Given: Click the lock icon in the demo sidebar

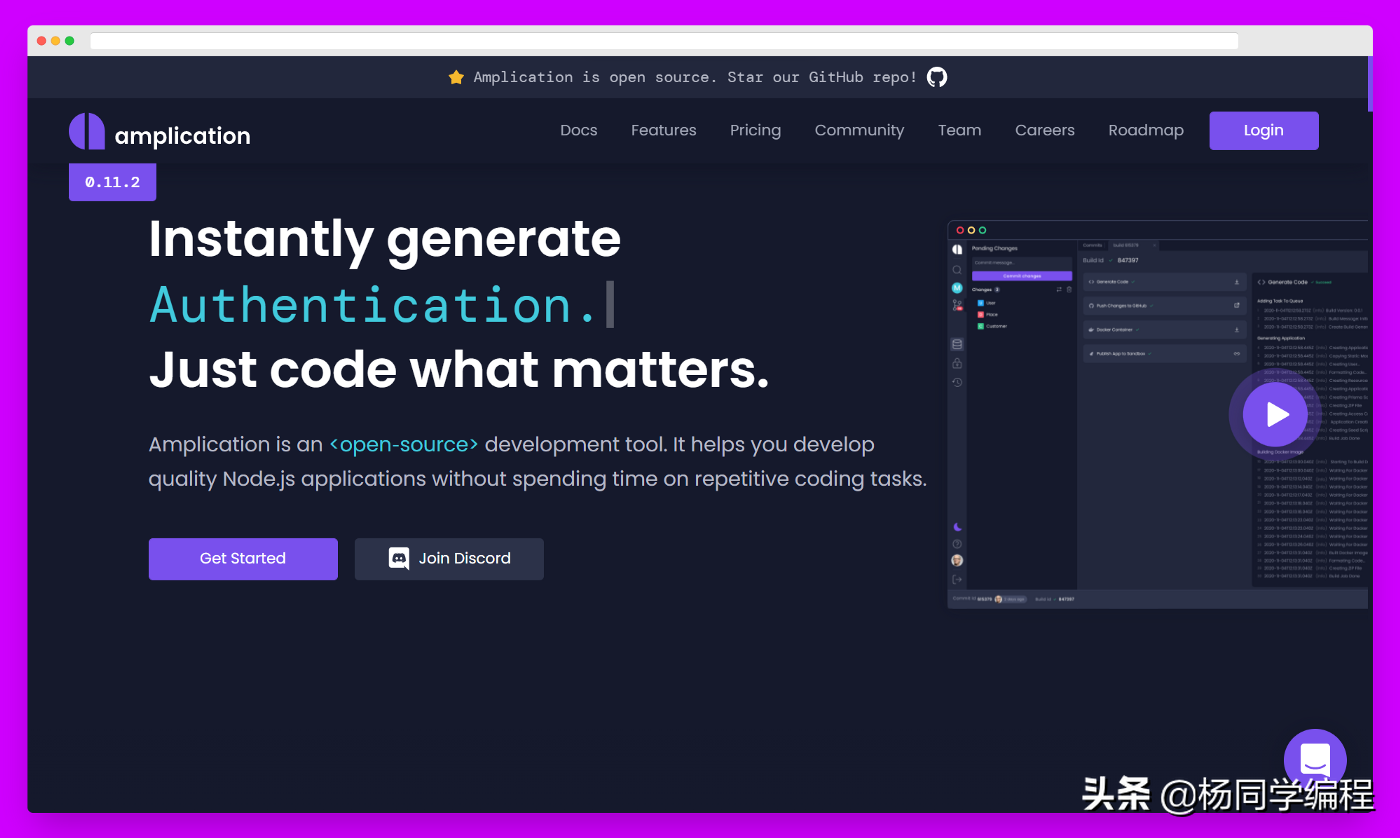Looking at the screenshot, I should (957, 363).
